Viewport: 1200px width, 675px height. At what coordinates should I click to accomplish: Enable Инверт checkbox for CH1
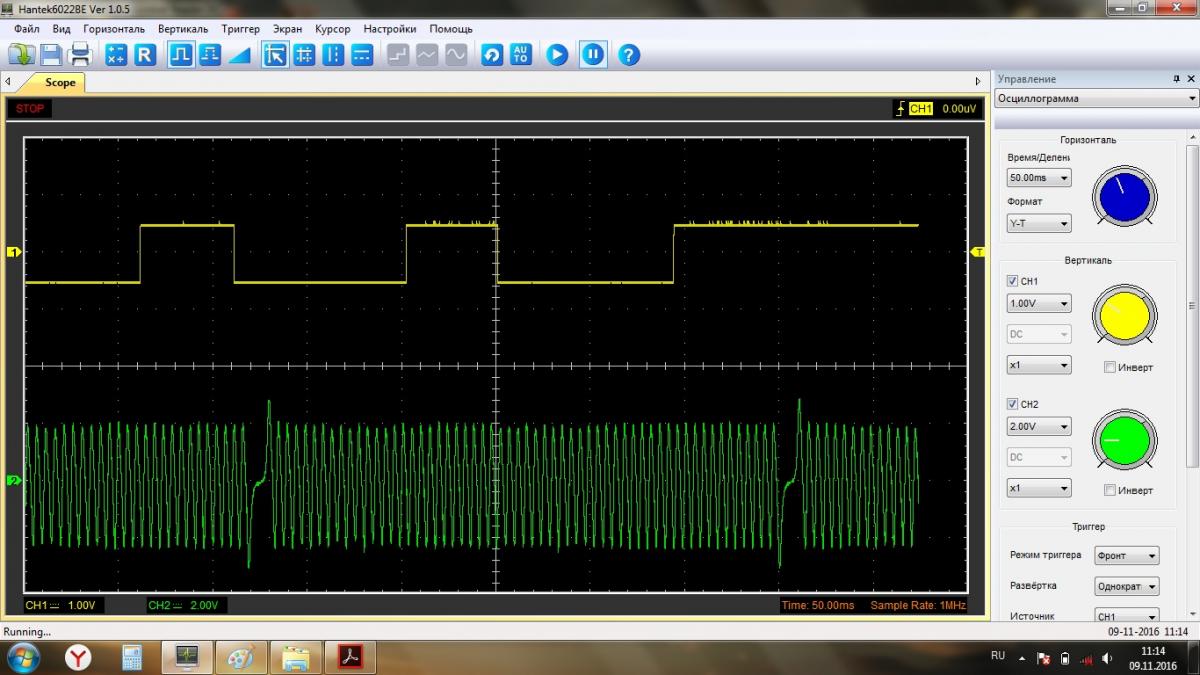[1109, 367]
